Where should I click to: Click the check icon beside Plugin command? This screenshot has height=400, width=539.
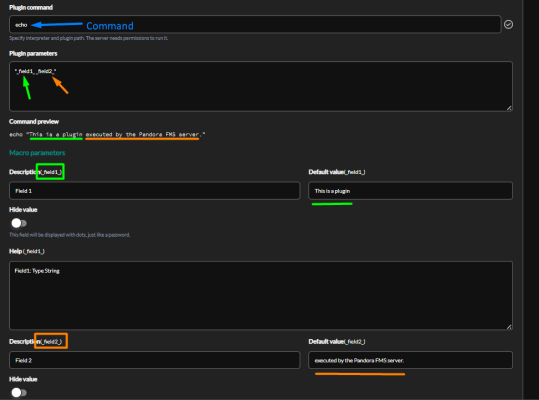tap(508, 24)
